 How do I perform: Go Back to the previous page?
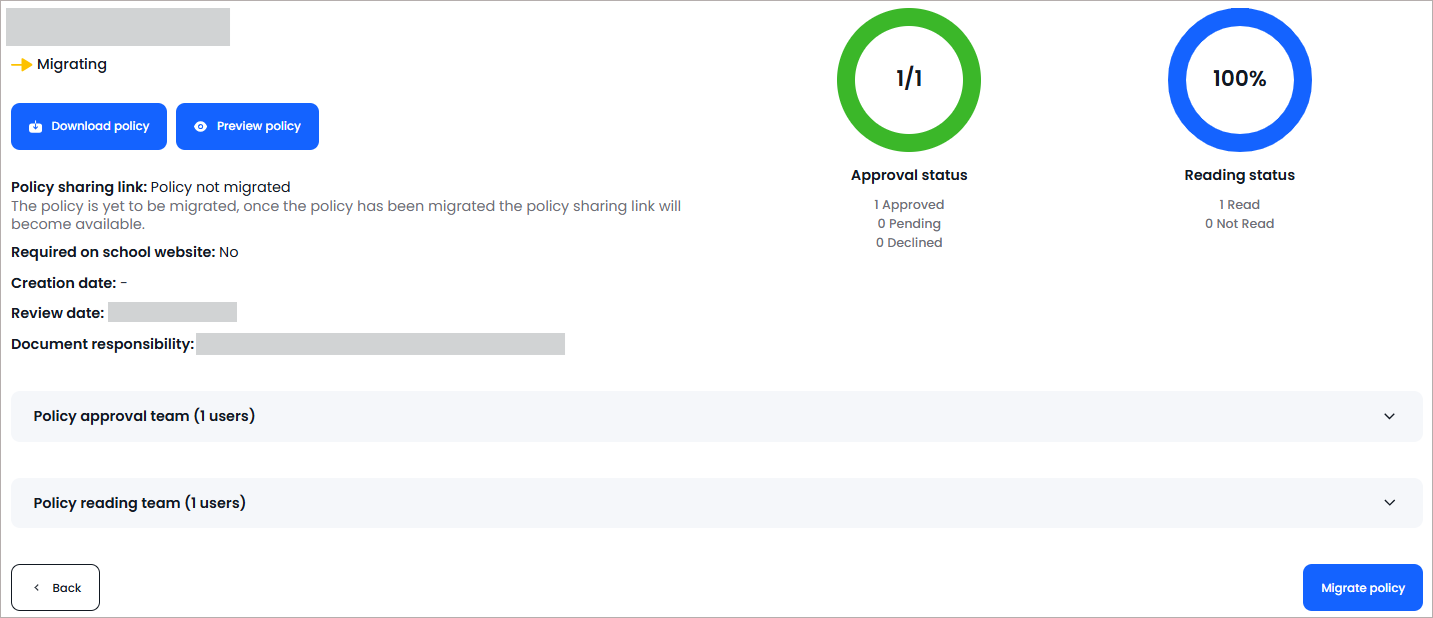pos(55,587)
